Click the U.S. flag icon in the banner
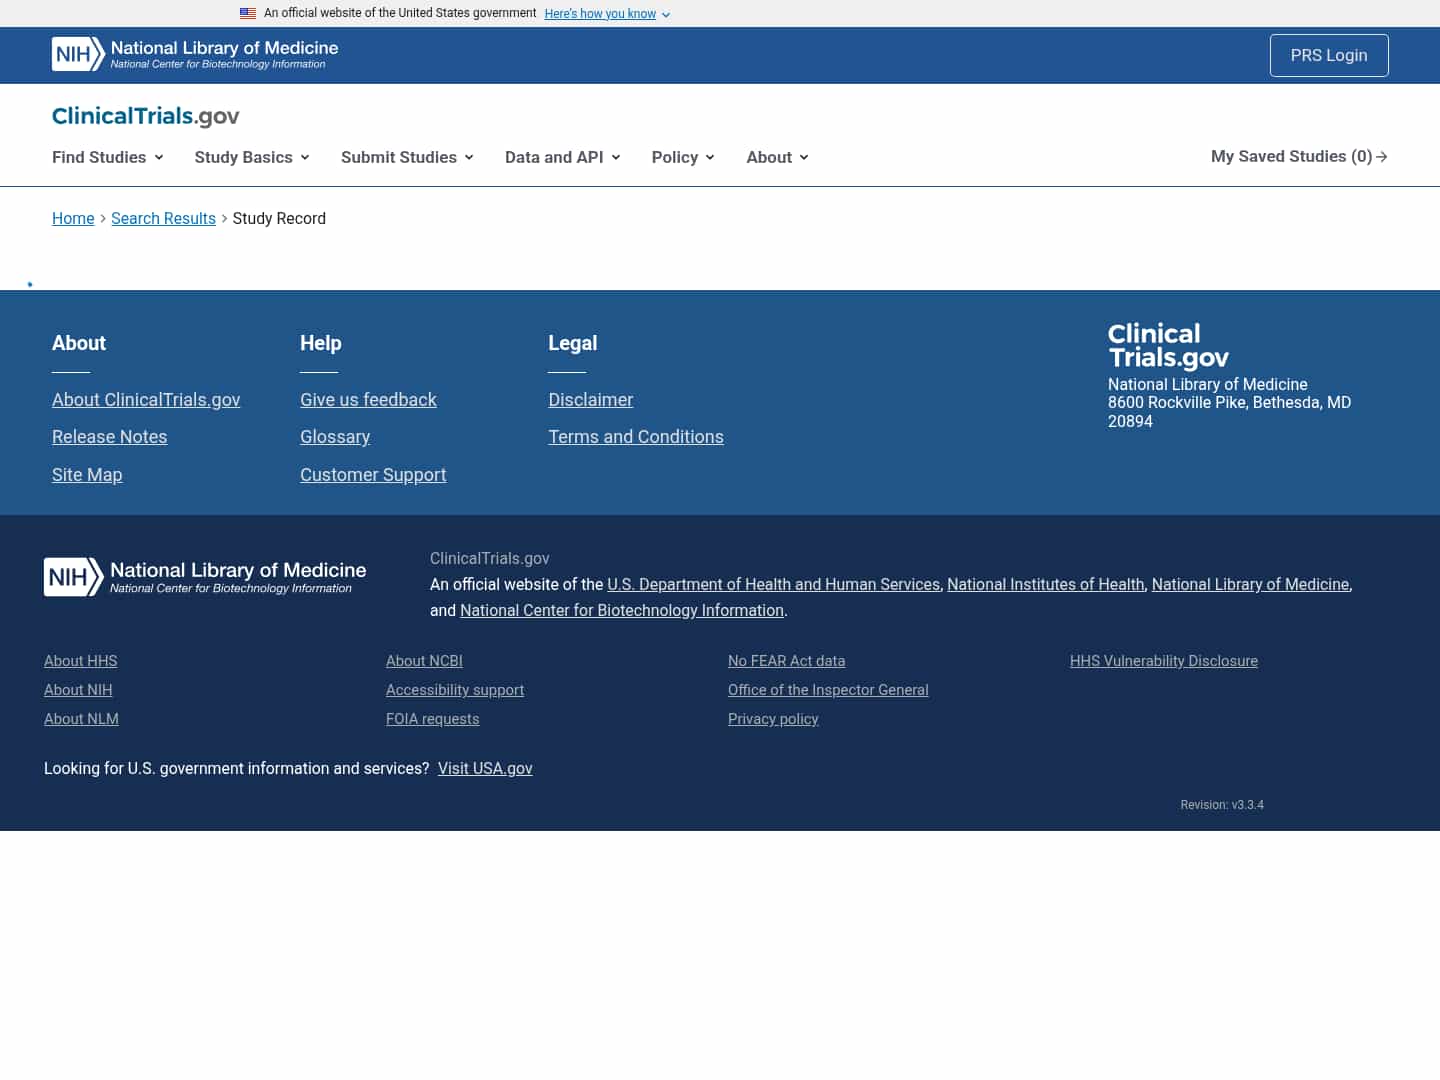The image size is (1440, 1080). [x=248, y=13]
